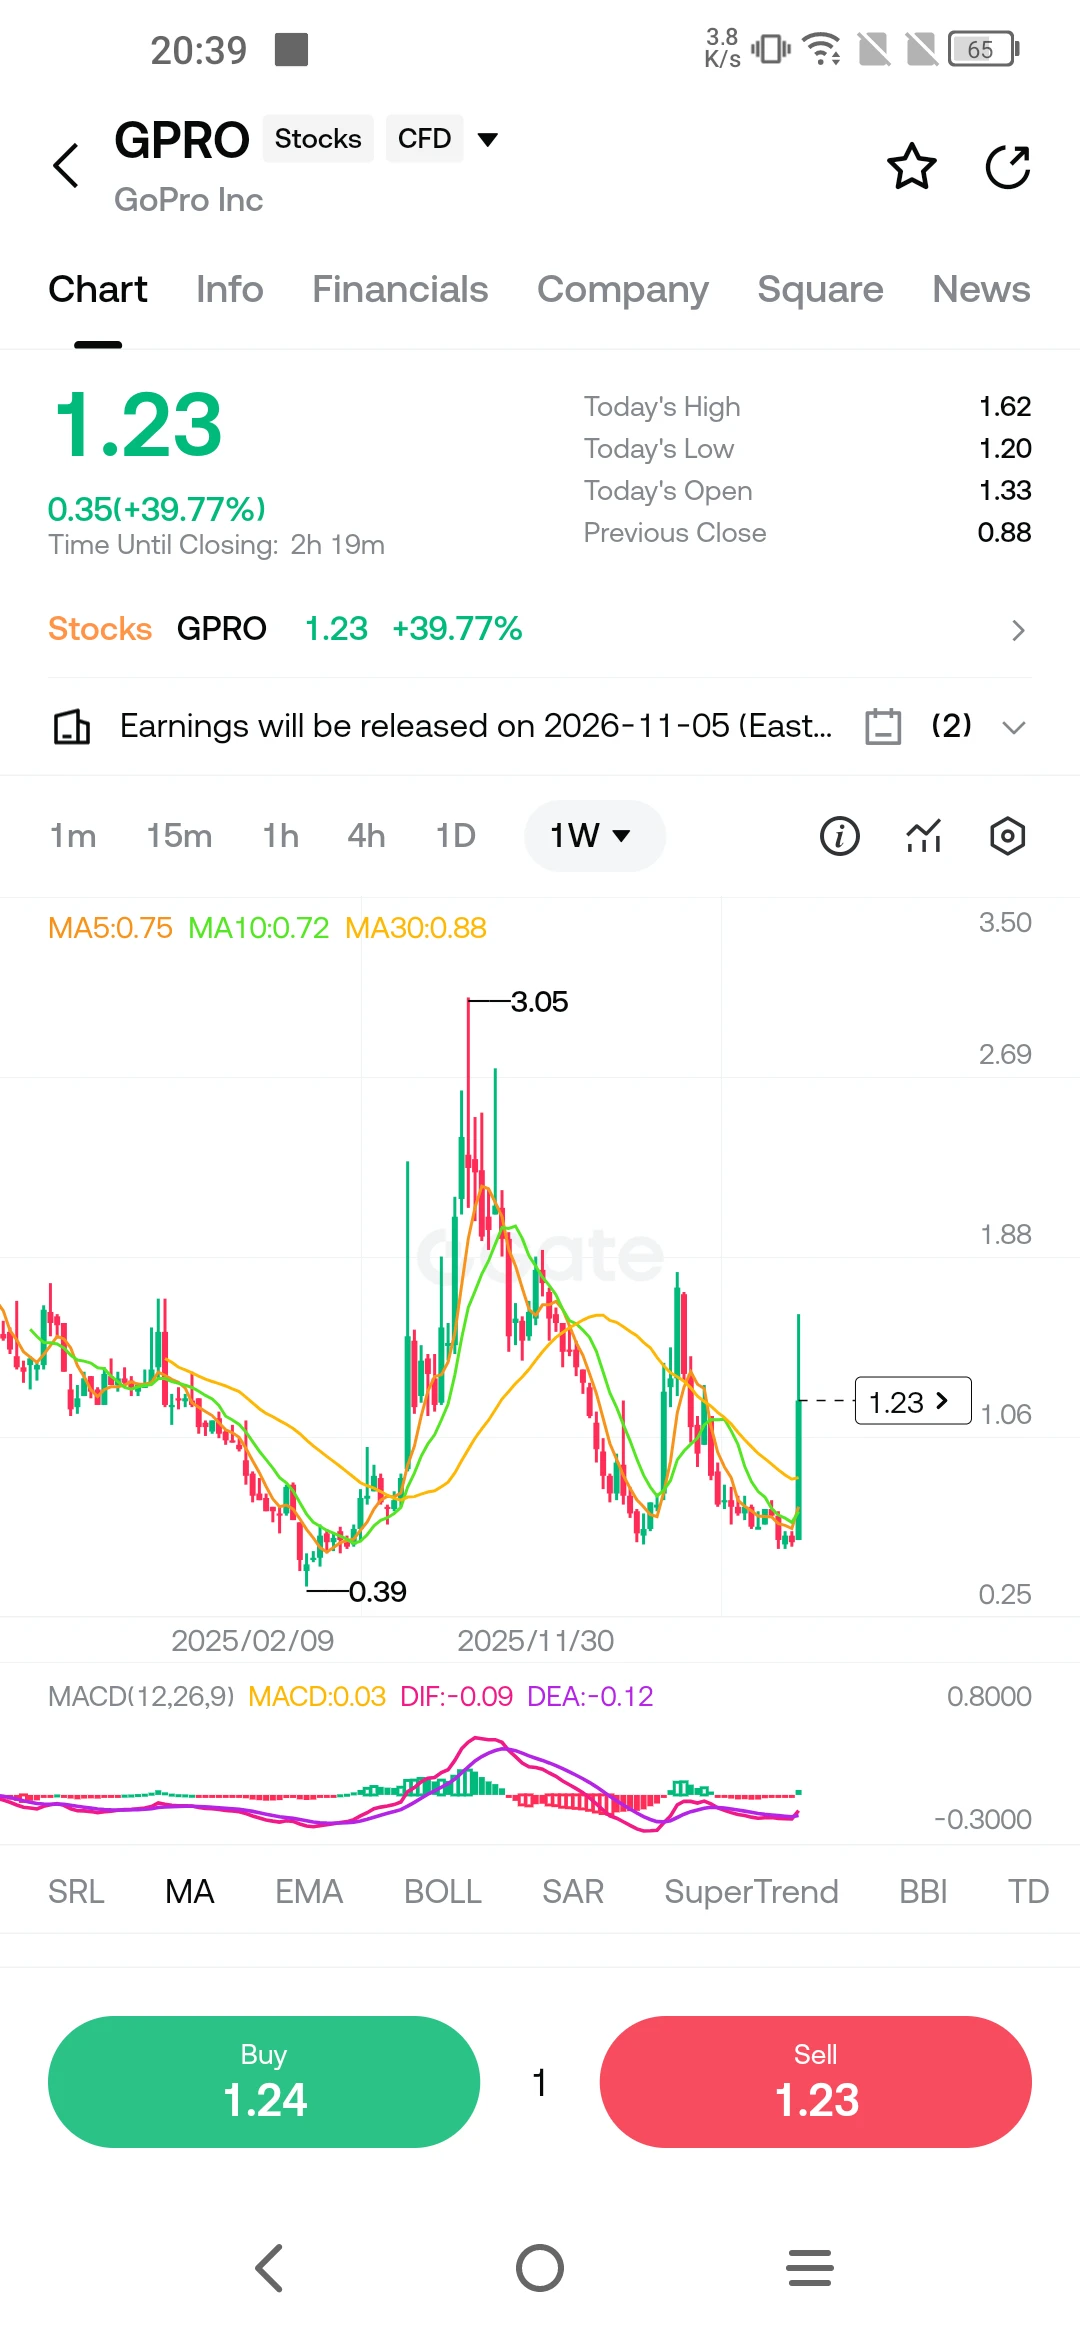Select the 1D timeframe
Screen dimensions: 1080x2340
click(x=455, y=836)
